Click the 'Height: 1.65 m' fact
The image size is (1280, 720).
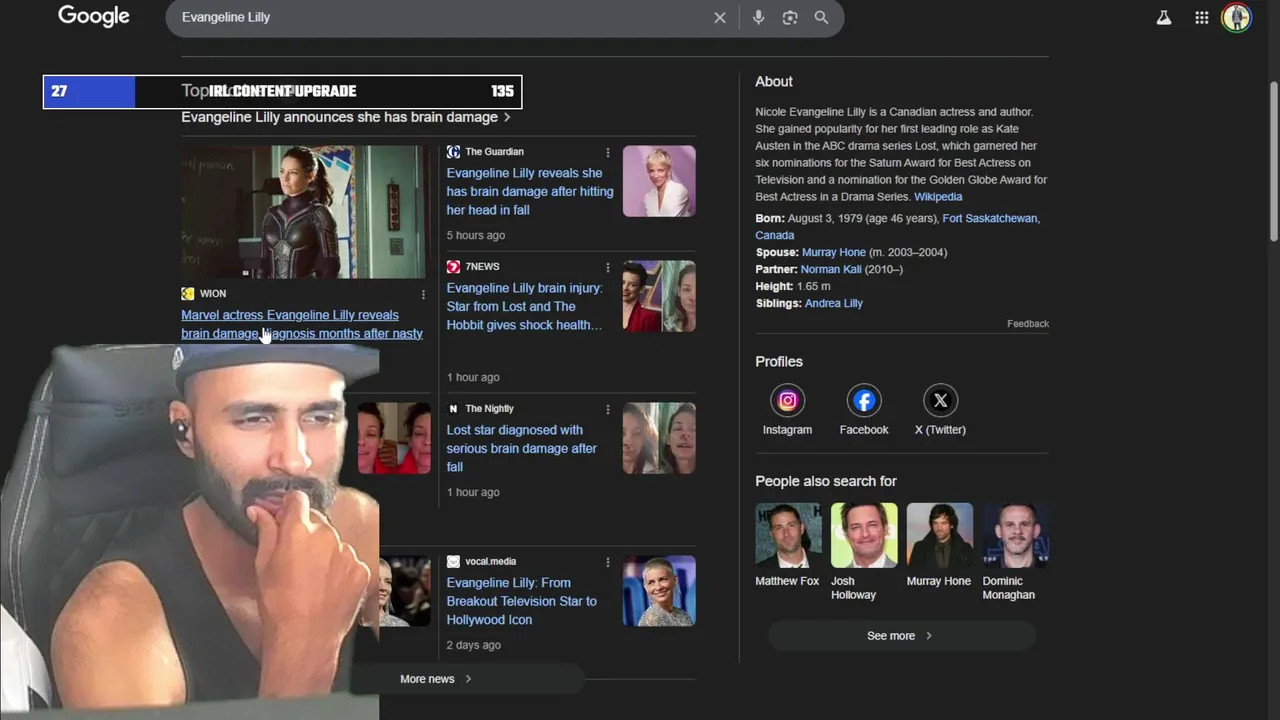pyautogui.click(x=793, y=286)
